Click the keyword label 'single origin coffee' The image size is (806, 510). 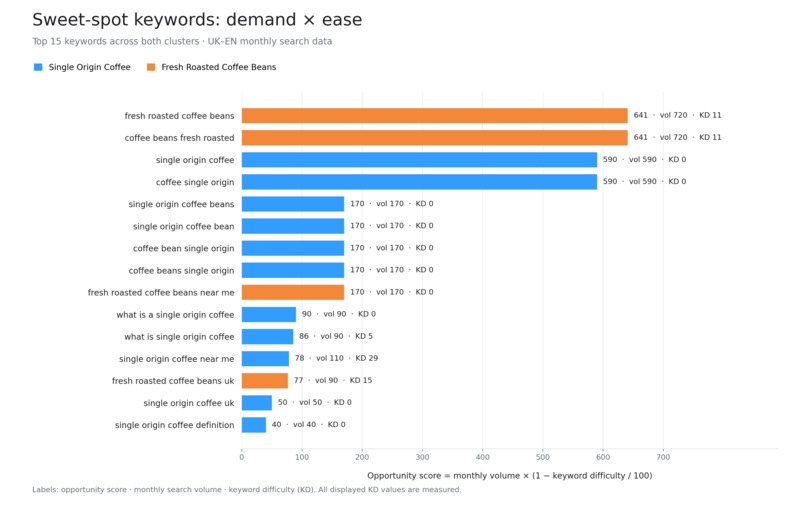pyautogui.click(x=195, y=160)
